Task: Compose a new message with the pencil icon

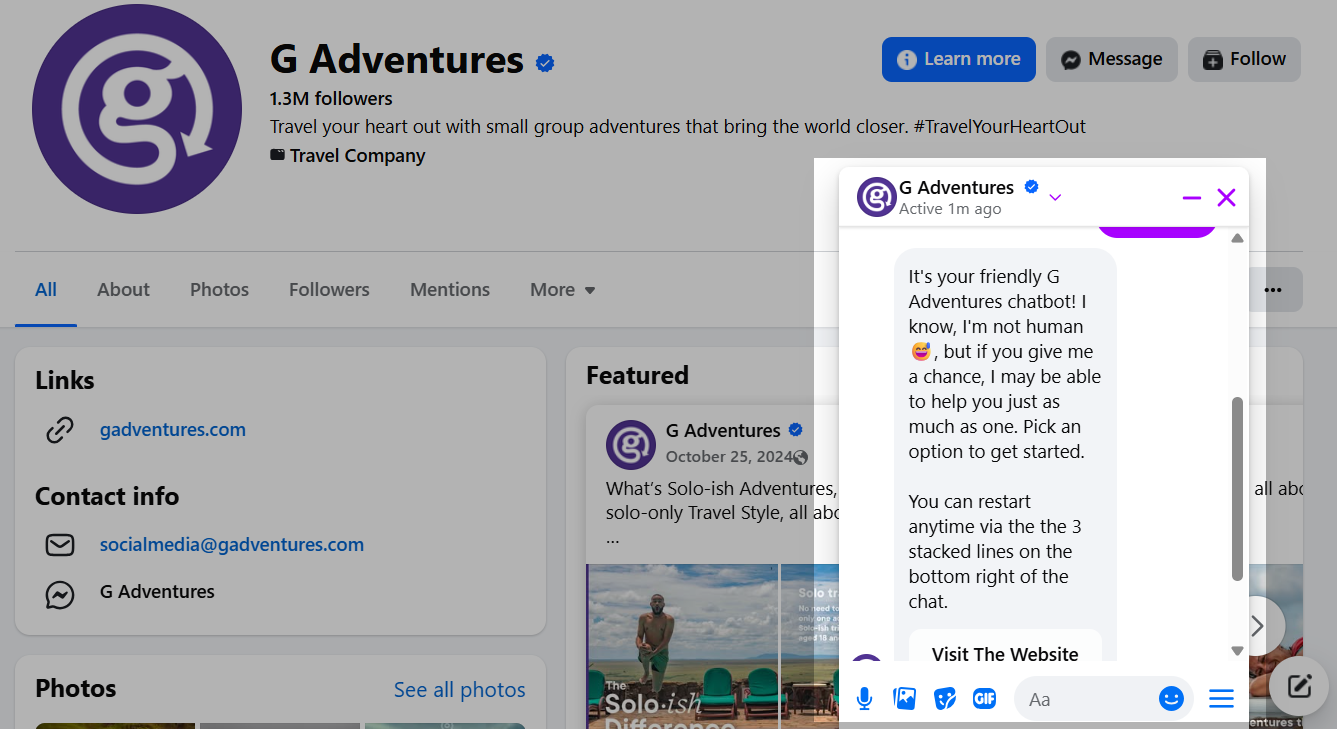Action: point(1298,686)
